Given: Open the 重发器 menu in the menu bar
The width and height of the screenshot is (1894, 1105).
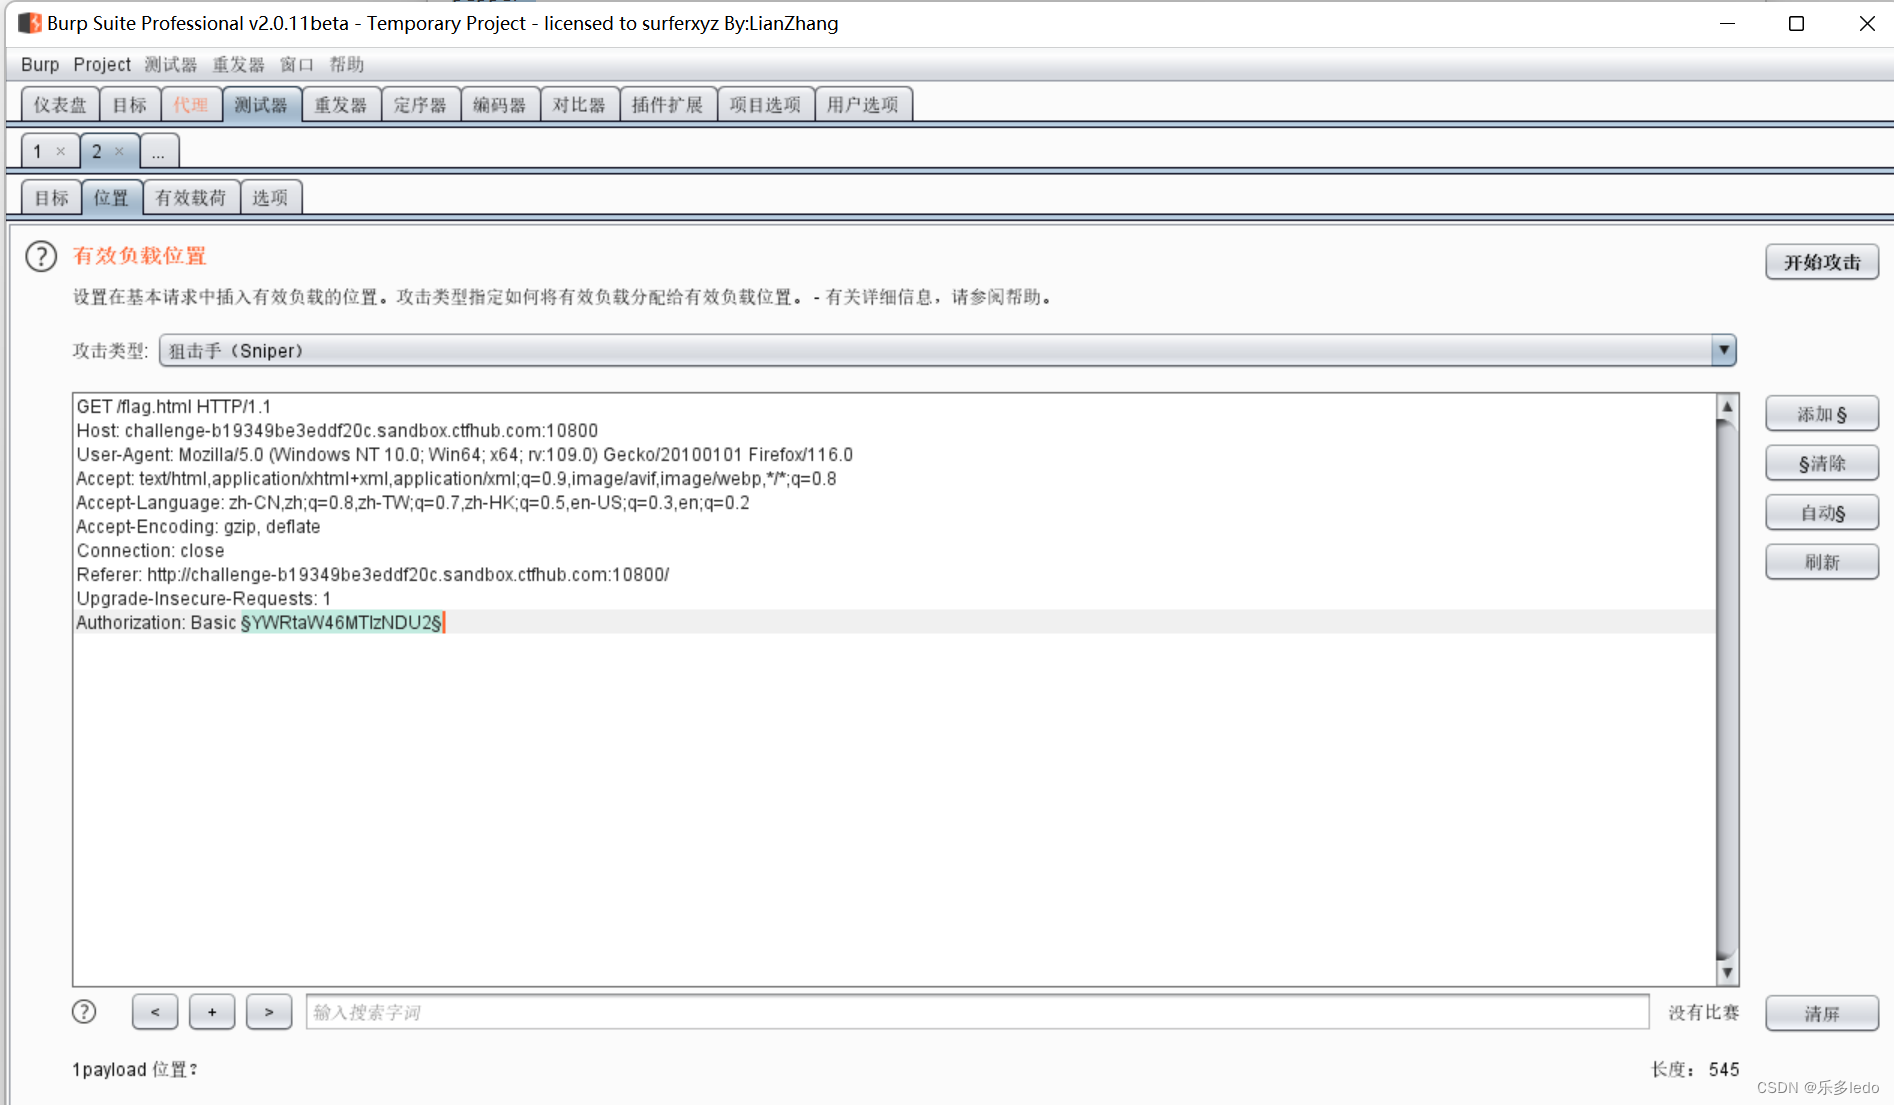Looking at the screenshot, I should point(238,64).
